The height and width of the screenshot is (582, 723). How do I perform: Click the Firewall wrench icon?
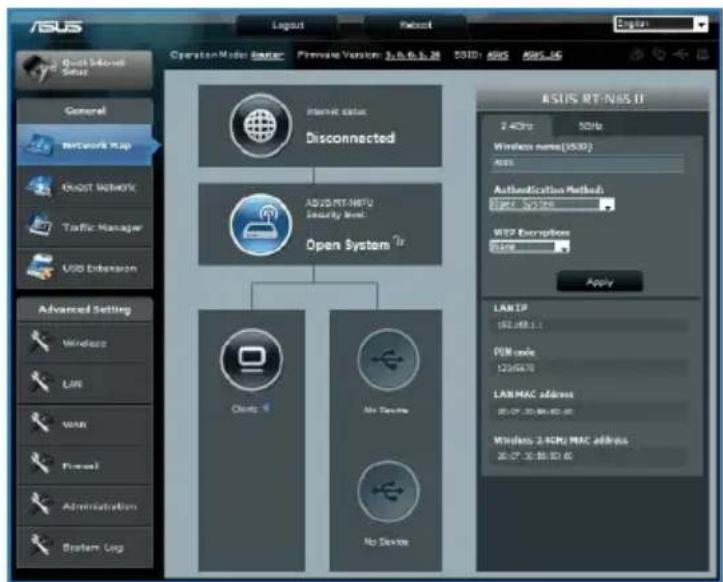(40, 464)
